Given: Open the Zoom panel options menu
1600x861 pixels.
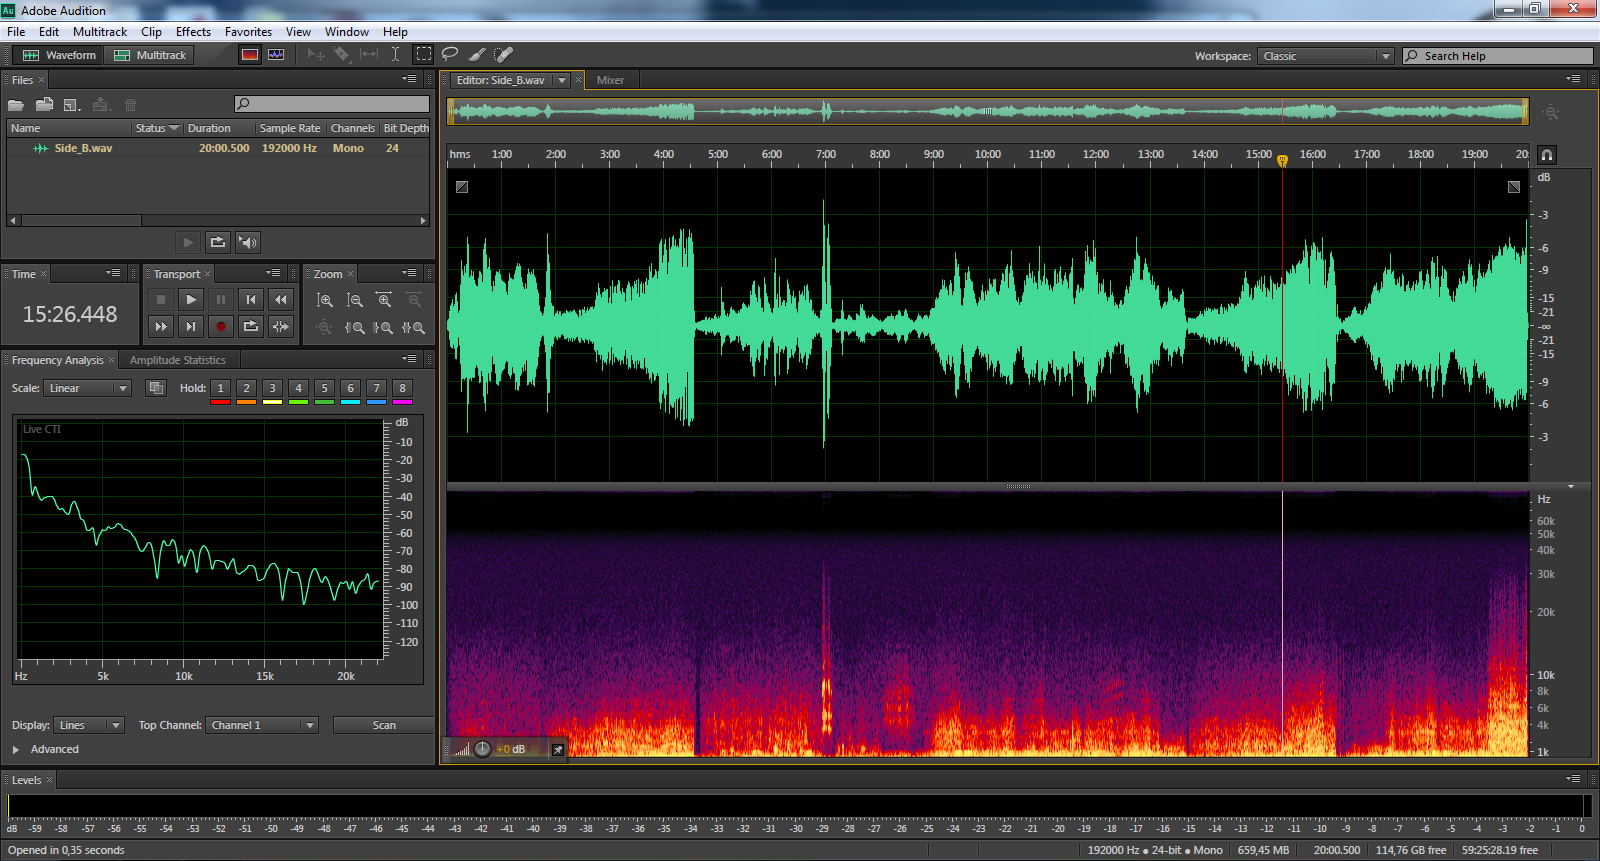Looking at the screenshot, I should click(x=409, y=273).
